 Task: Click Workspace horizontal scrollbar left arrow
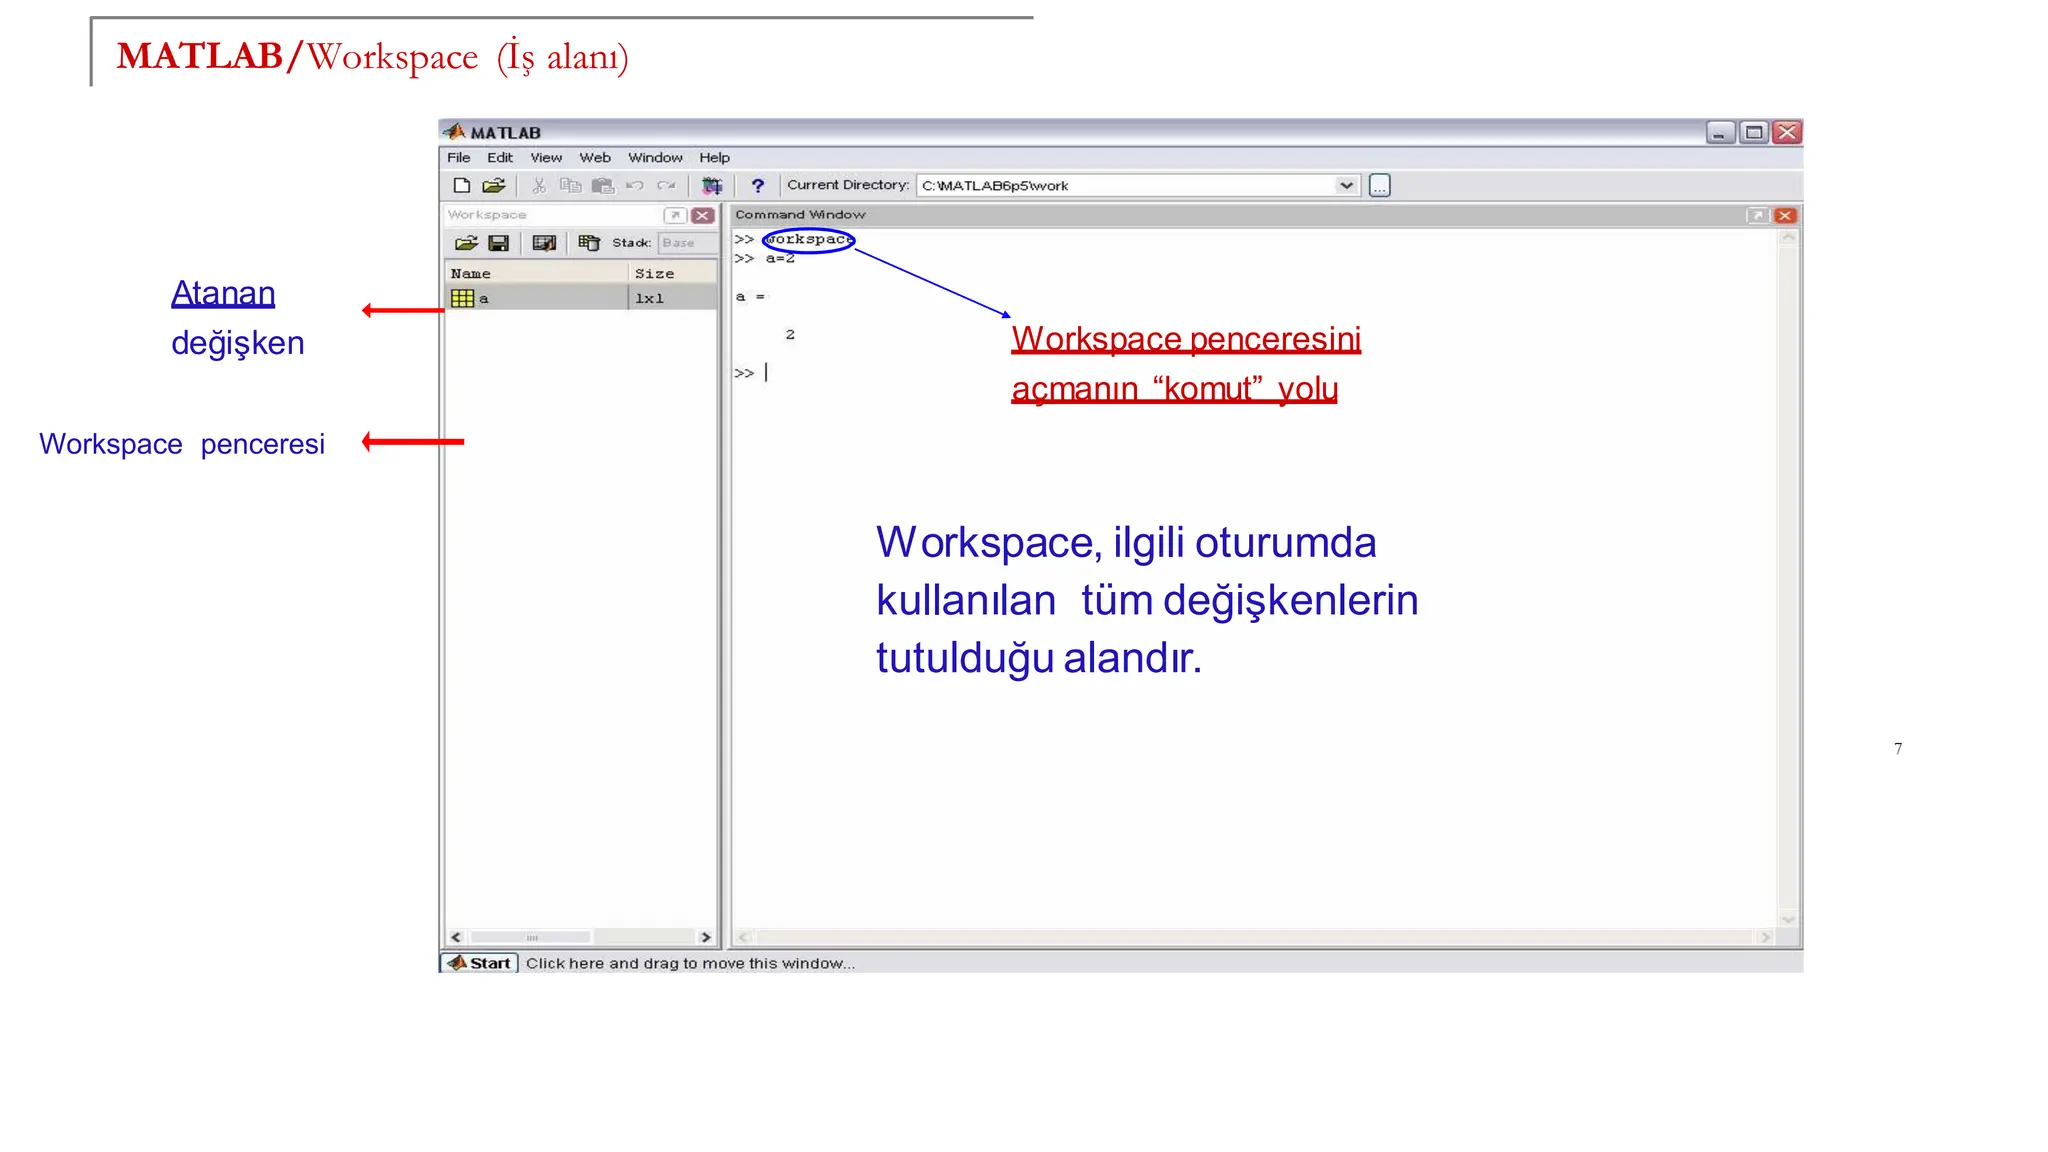(x=456, y=937)
